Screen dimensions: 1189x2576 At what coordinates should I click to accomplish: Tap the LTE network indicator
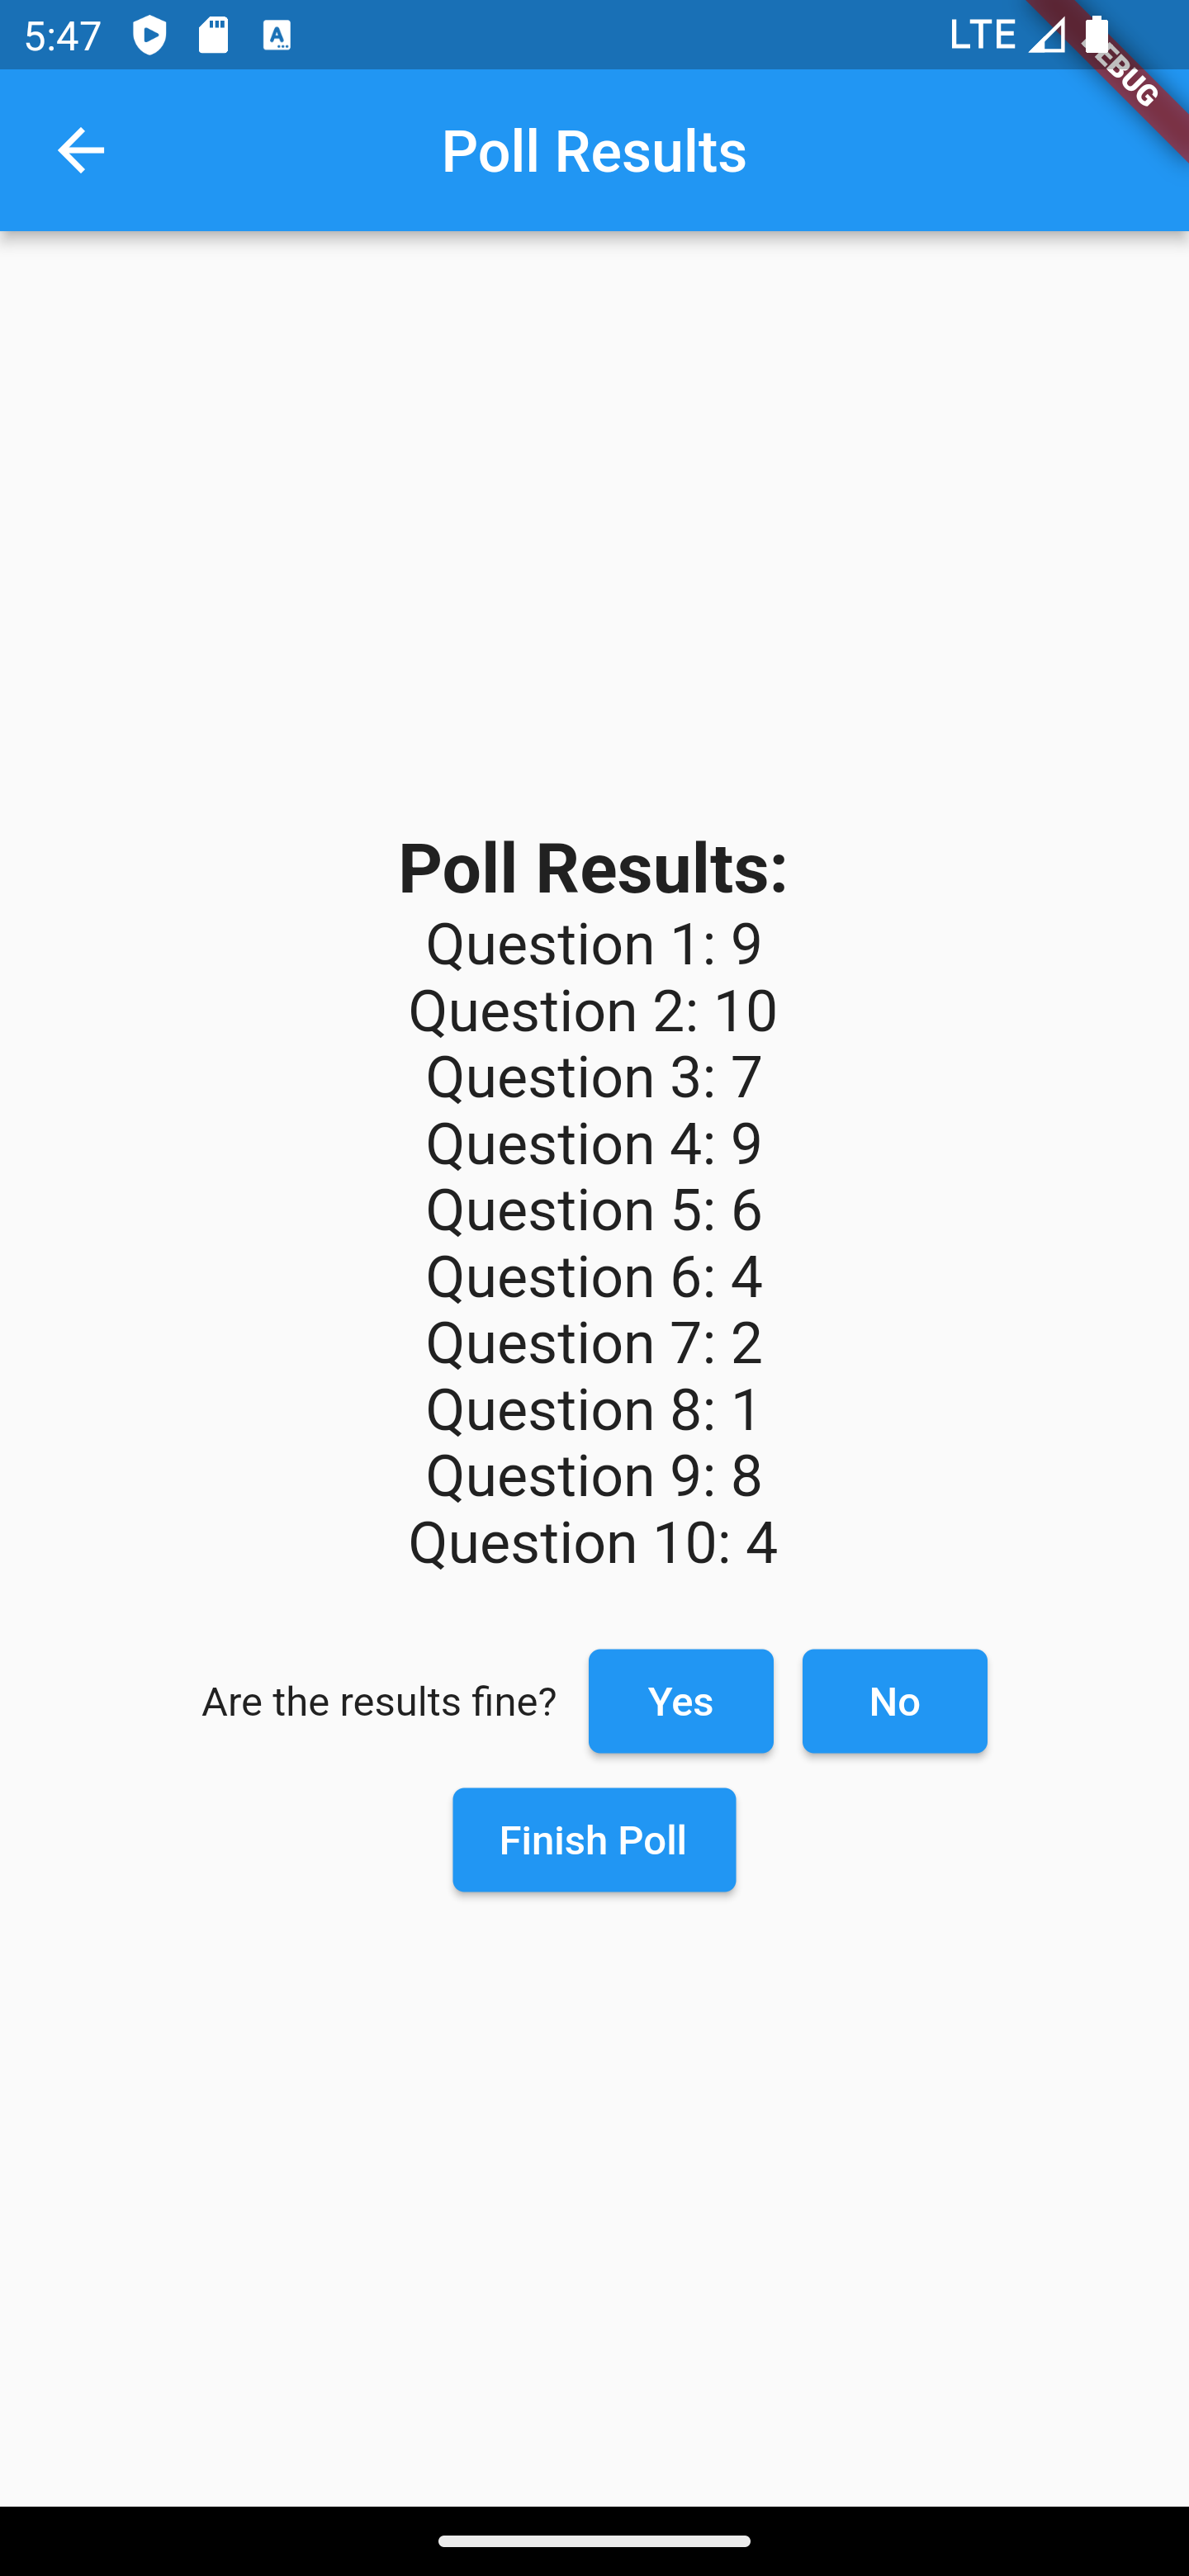(982, 36)
